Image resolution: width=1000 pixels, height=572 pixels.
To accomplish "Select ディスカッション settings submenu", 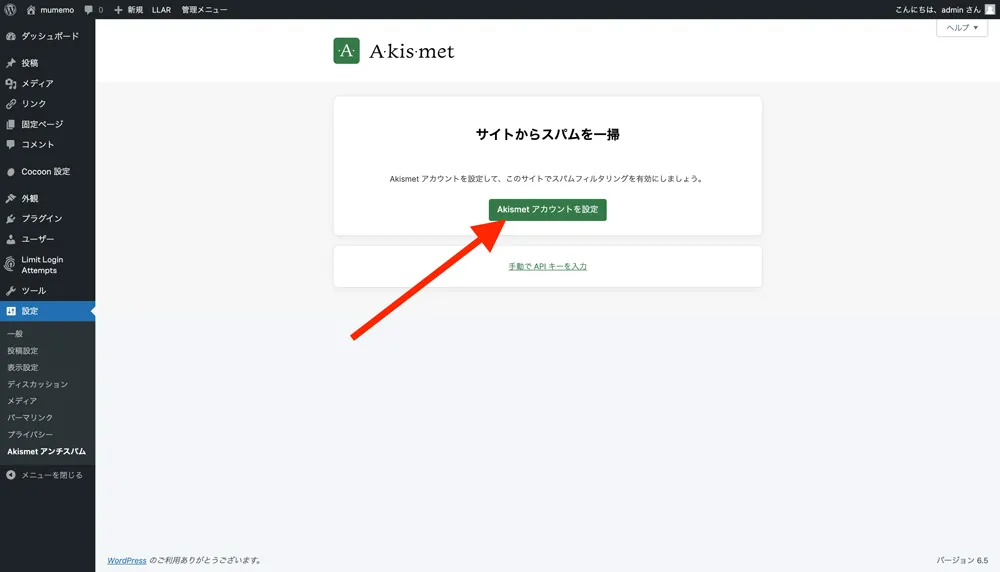I will click(37, 384).
